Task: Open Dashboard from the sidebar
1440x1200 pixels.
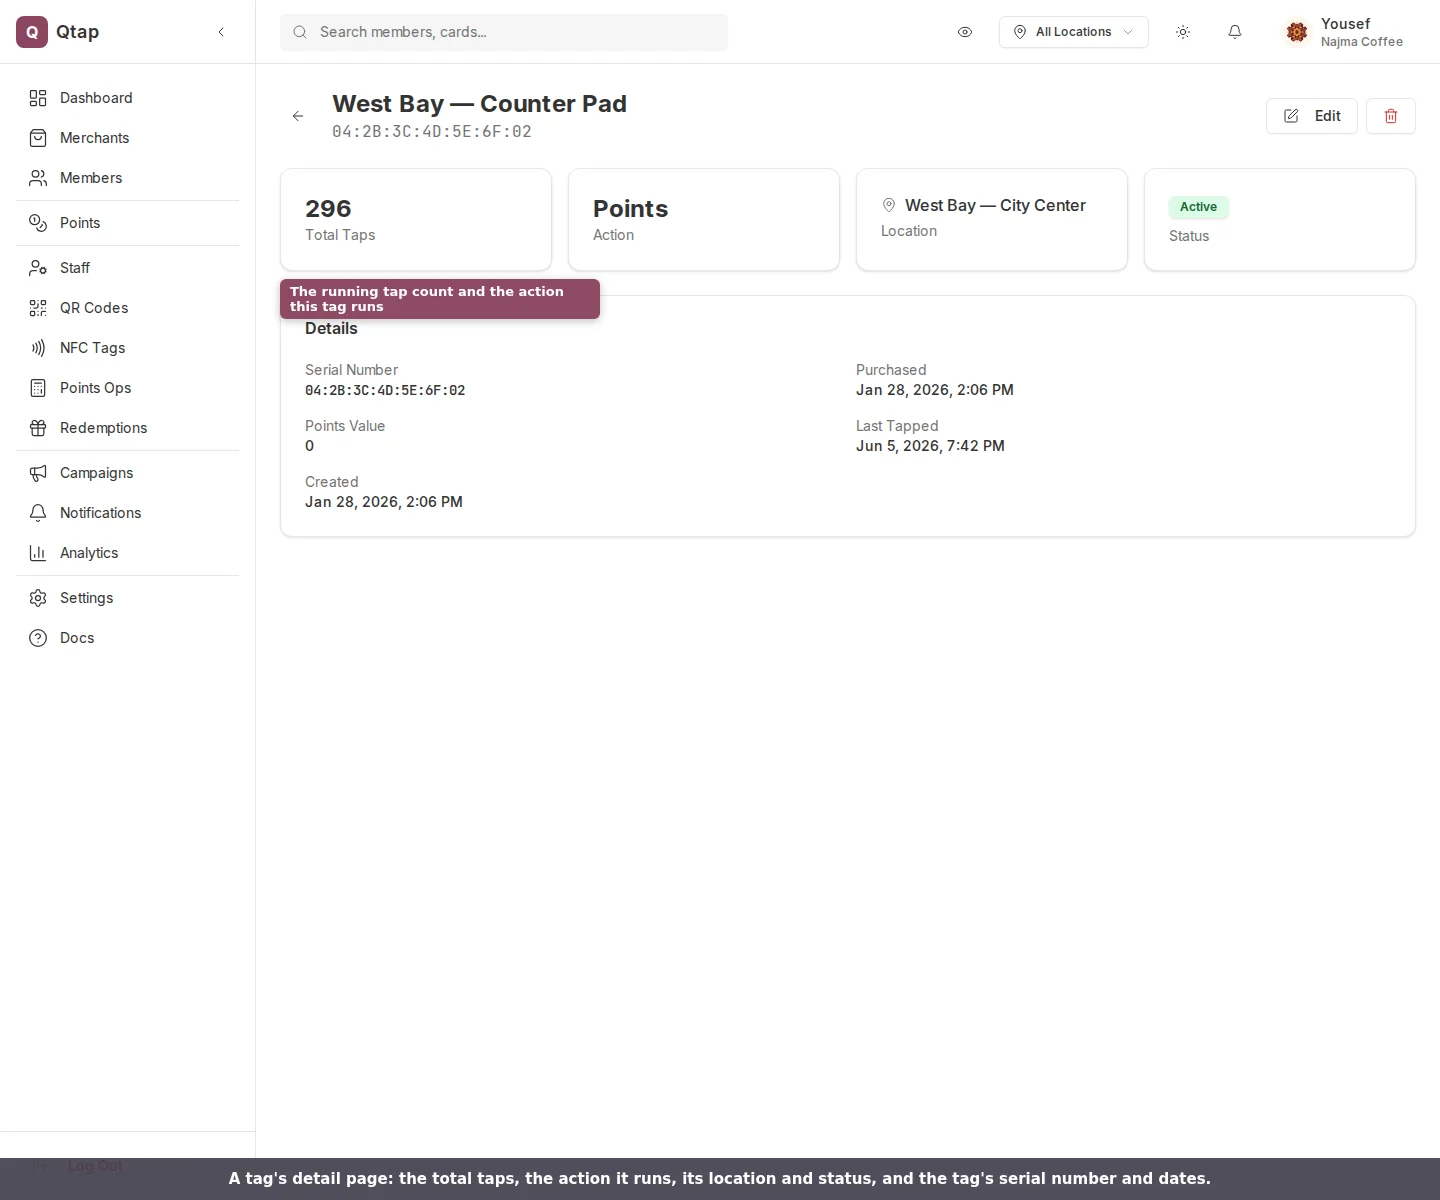Action: point(127,98)
